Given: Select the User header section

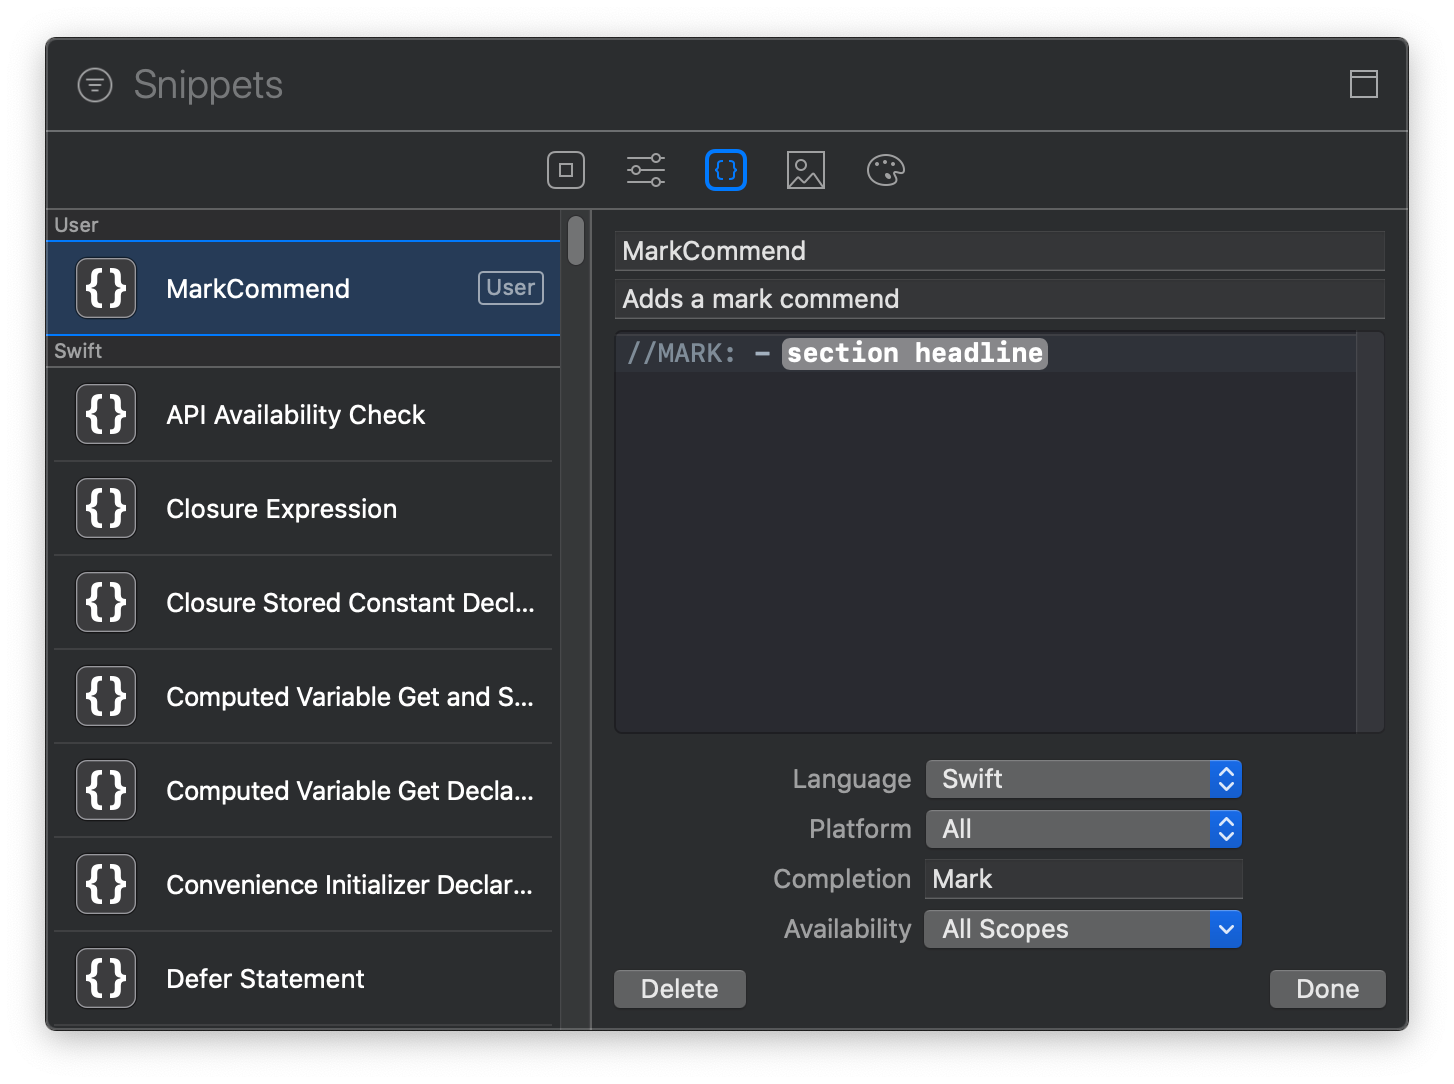Looking at the screenshot, I should pyautogui.click(x=77, y=224).
